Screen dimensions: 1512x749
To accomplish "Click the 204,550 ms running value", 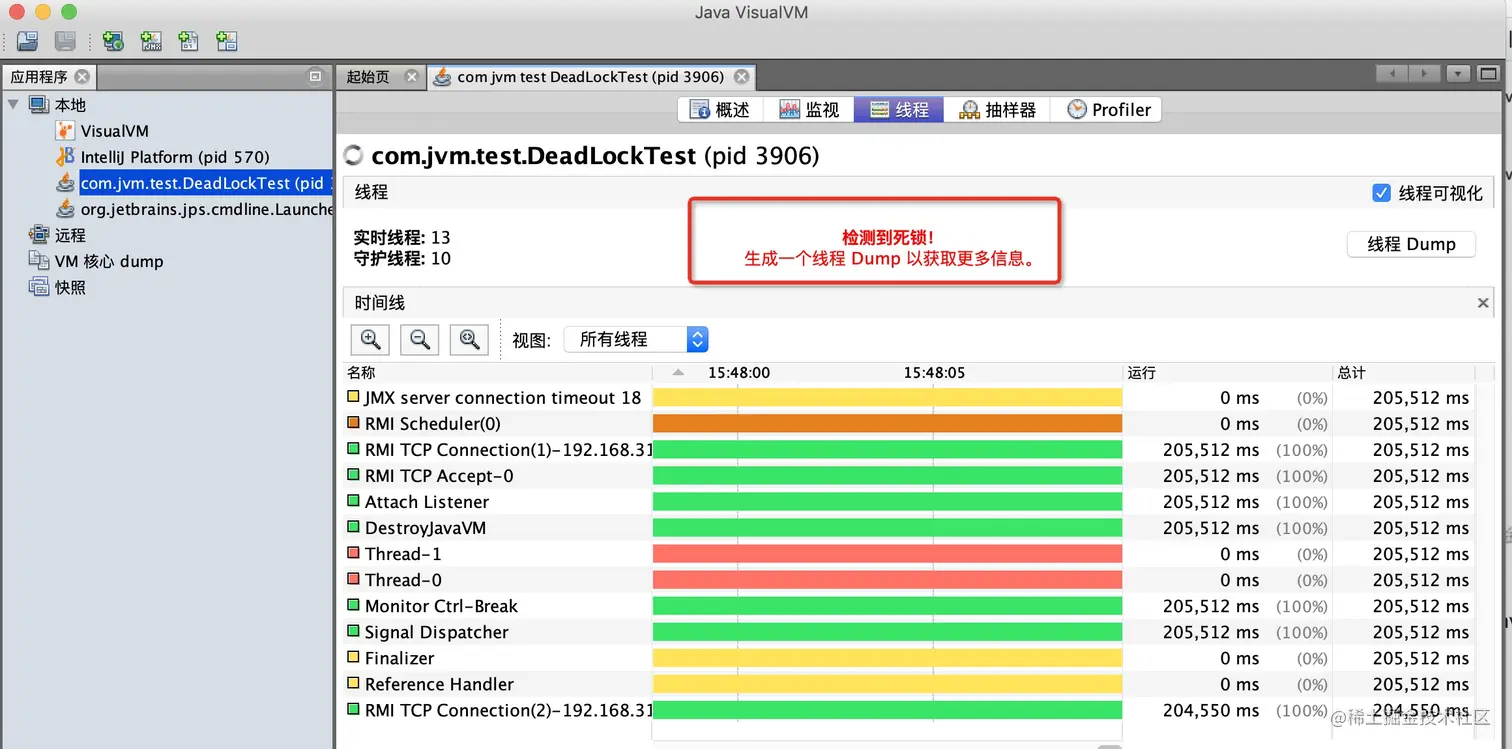I will (x=1211, y=710).
